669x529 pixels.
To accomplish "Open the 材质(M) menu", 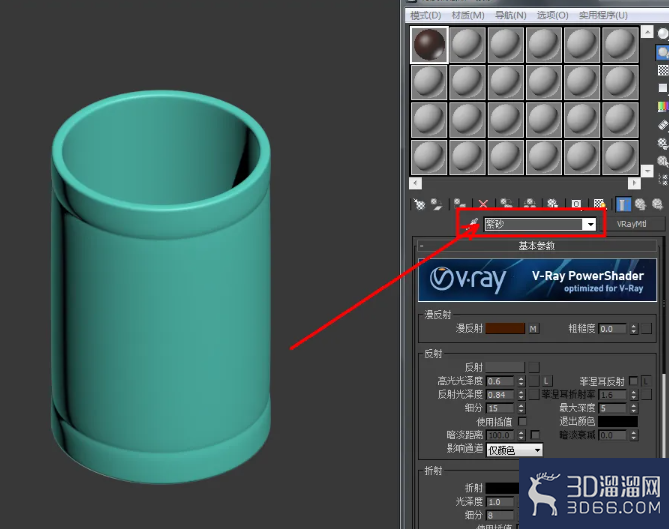I will (x=468, y=15).
